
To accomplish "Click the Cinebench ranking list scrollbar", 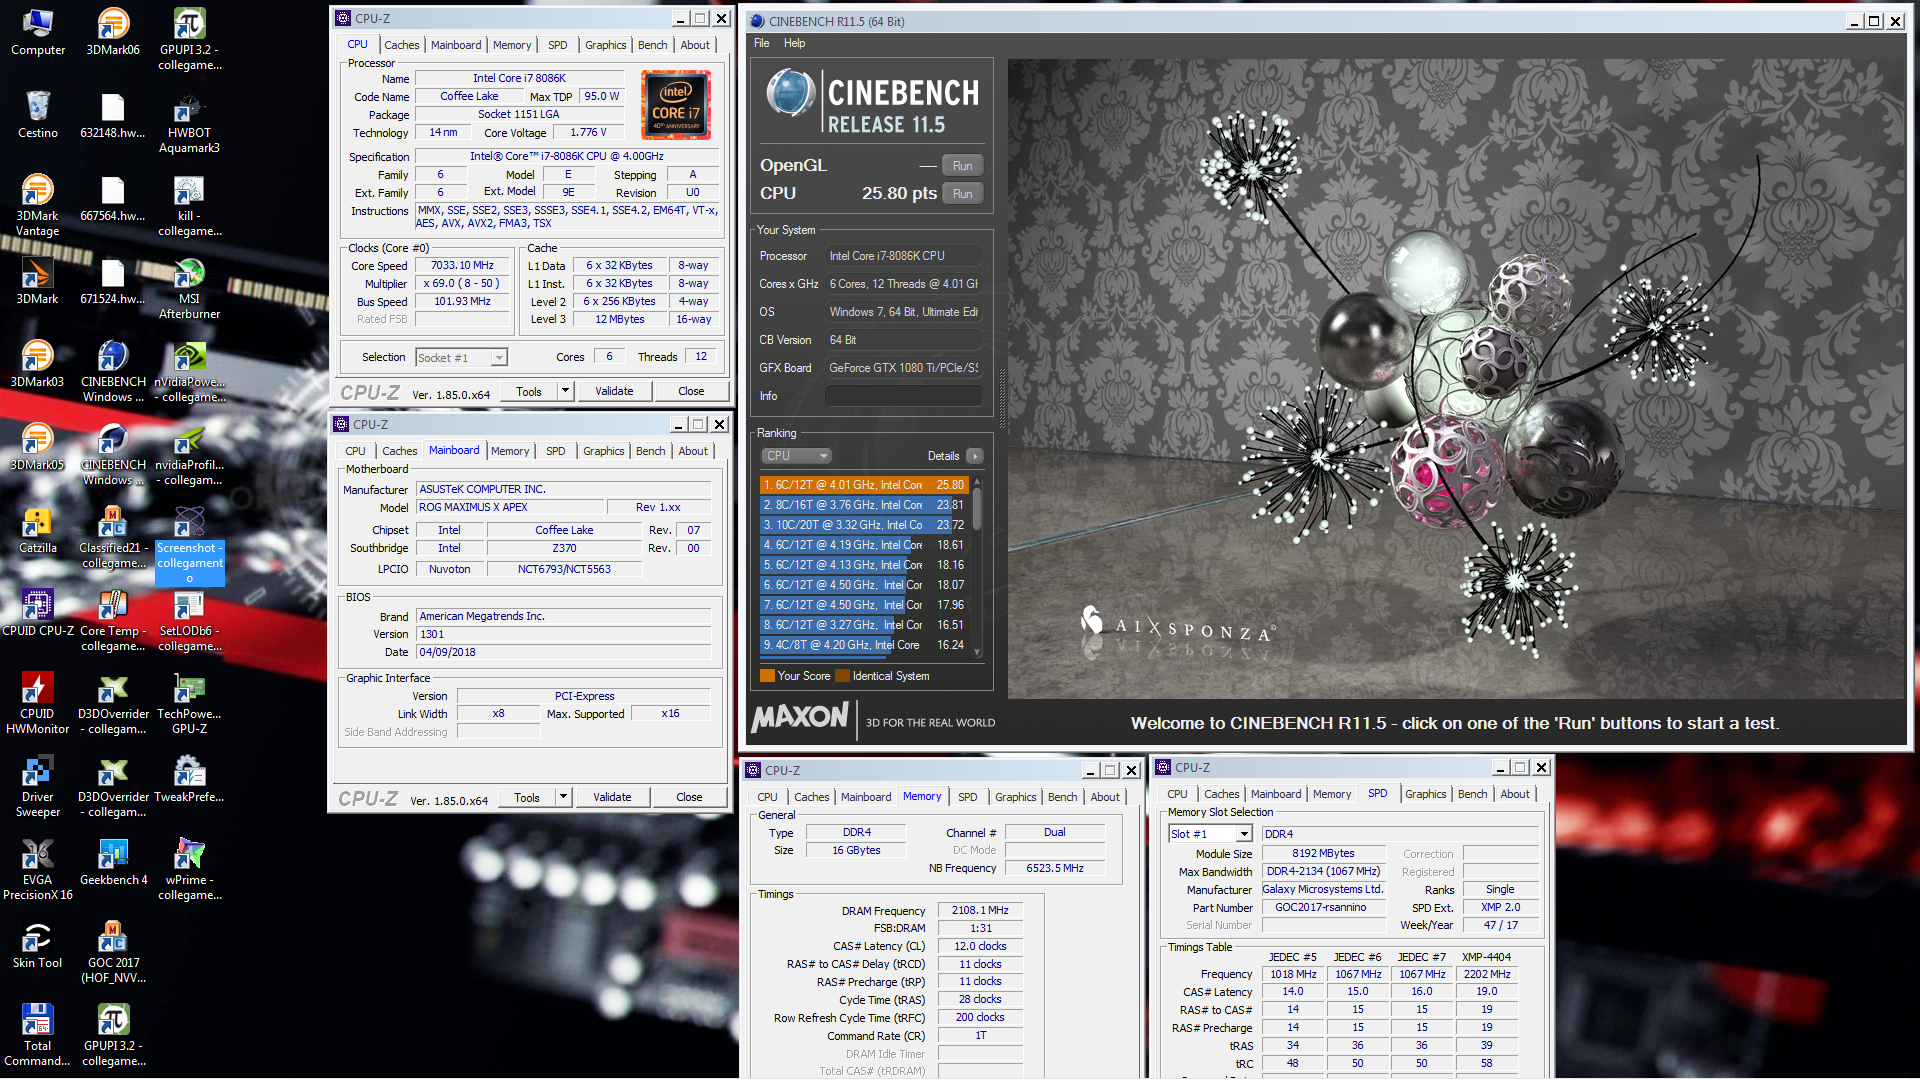I will coord(977,566).
